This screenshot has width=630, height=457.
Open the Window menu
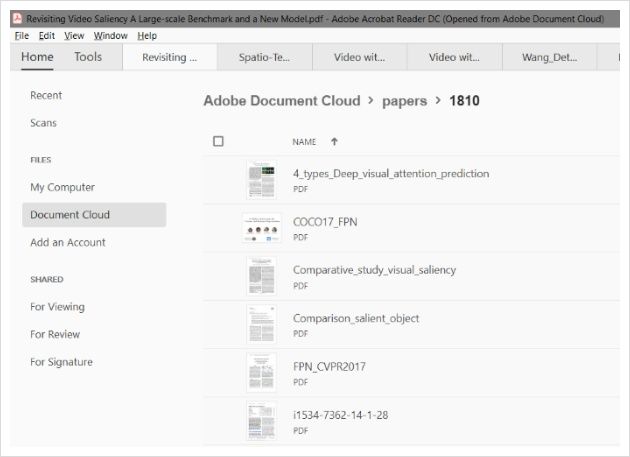click(111, 36)
